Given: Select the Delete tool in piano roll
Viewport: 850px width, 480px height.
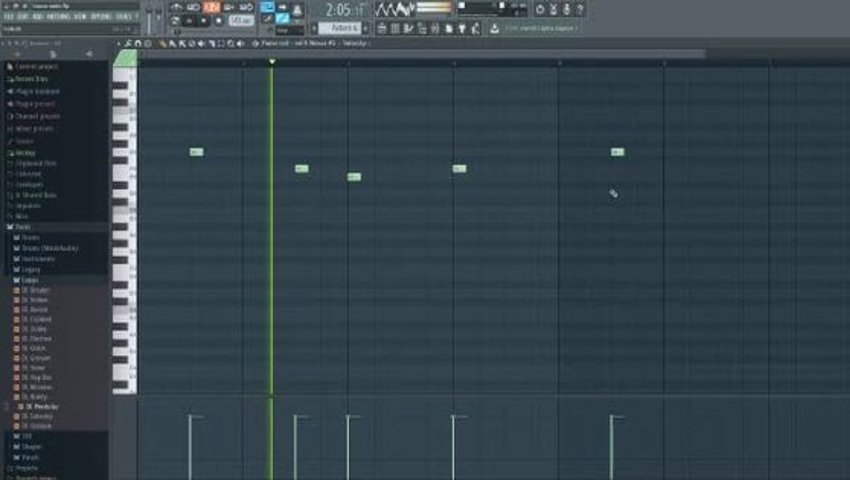Looking at the screenshot, I should tap(191, 43).
